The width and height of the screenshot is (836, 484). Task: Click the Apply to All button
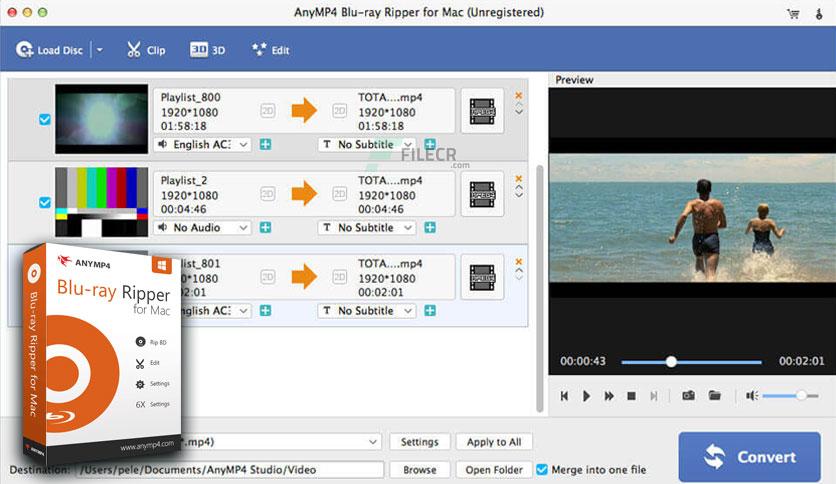coord(494,442)
